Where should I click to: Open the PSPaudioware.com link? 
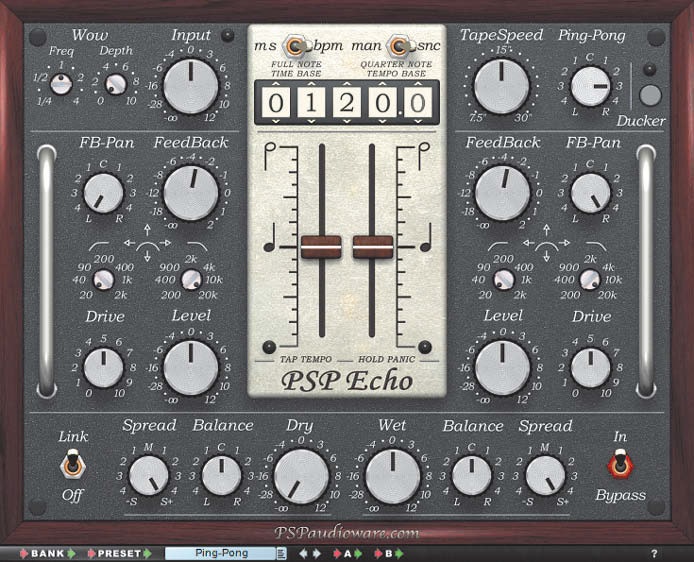347,532
